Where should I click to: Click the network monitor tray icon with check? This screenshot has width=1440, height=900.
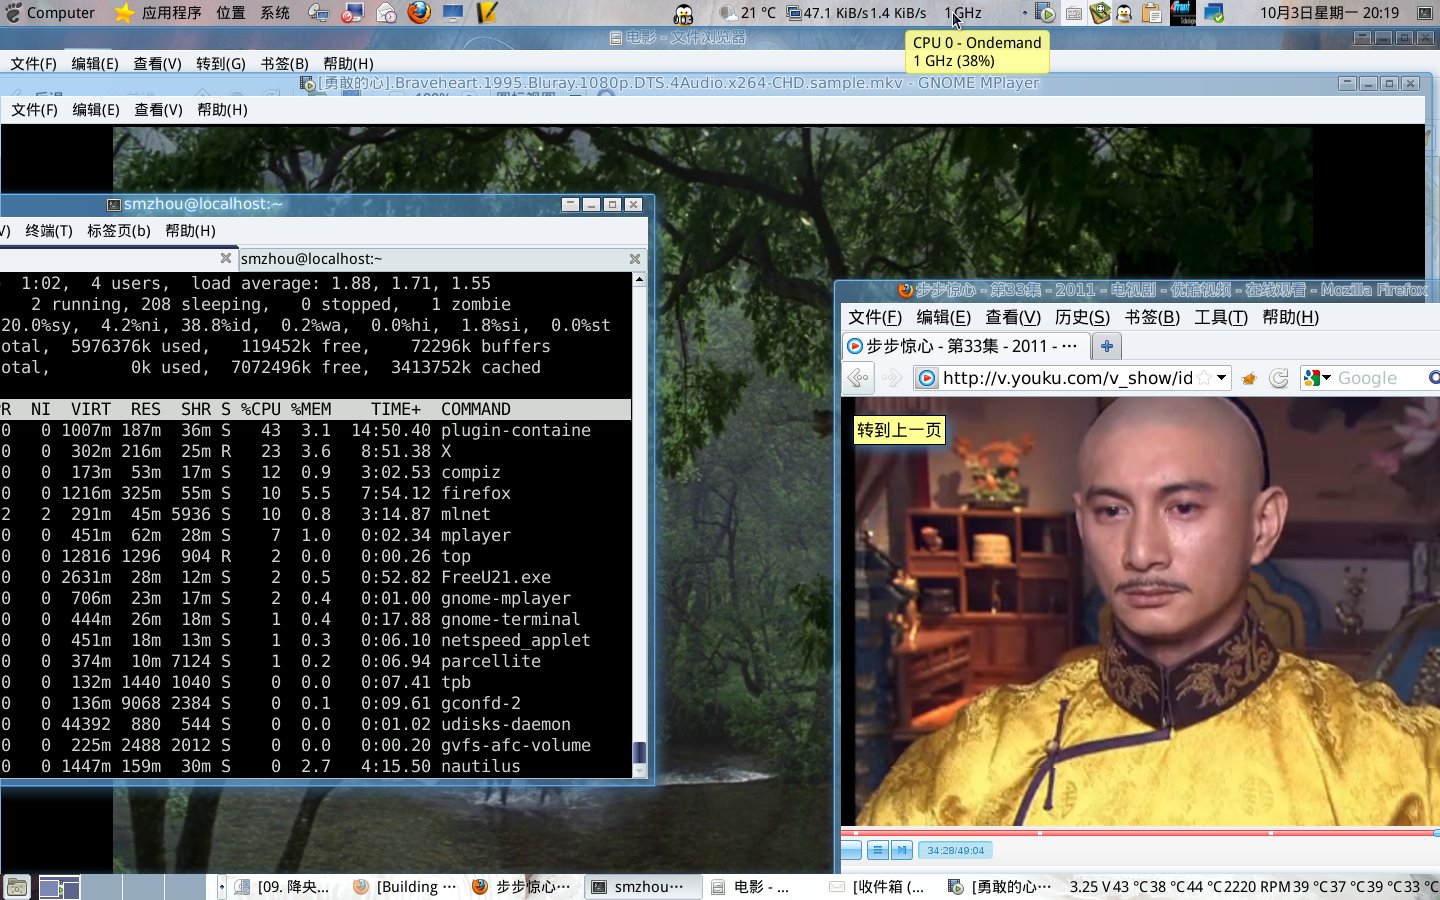point(1214,13)
